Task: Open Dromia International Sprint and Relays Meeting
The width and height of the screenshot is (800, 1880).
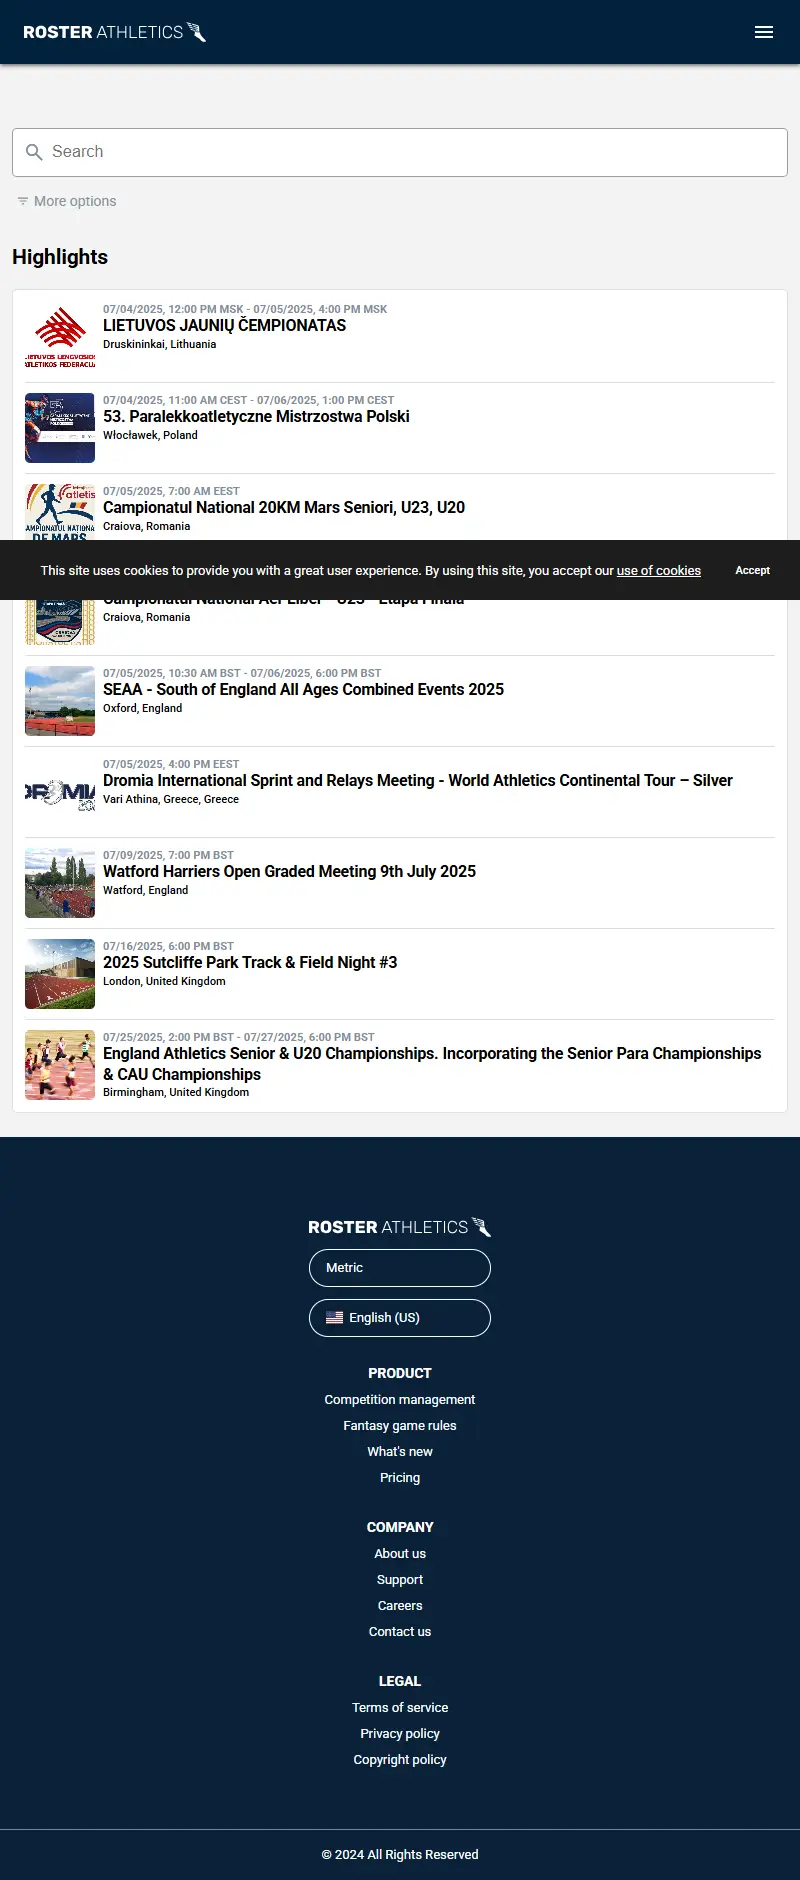Action: click(x=418, y=781)
